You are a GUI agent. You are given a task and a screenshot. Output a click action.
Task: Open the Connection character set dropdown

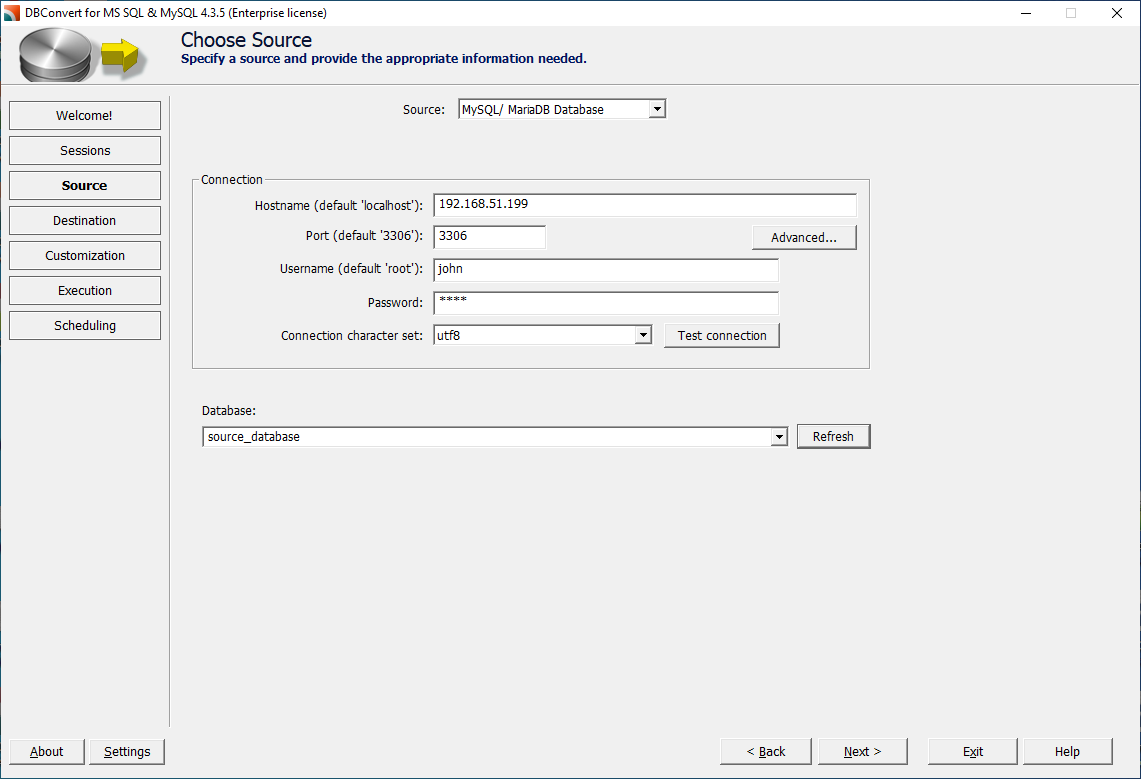644,335
